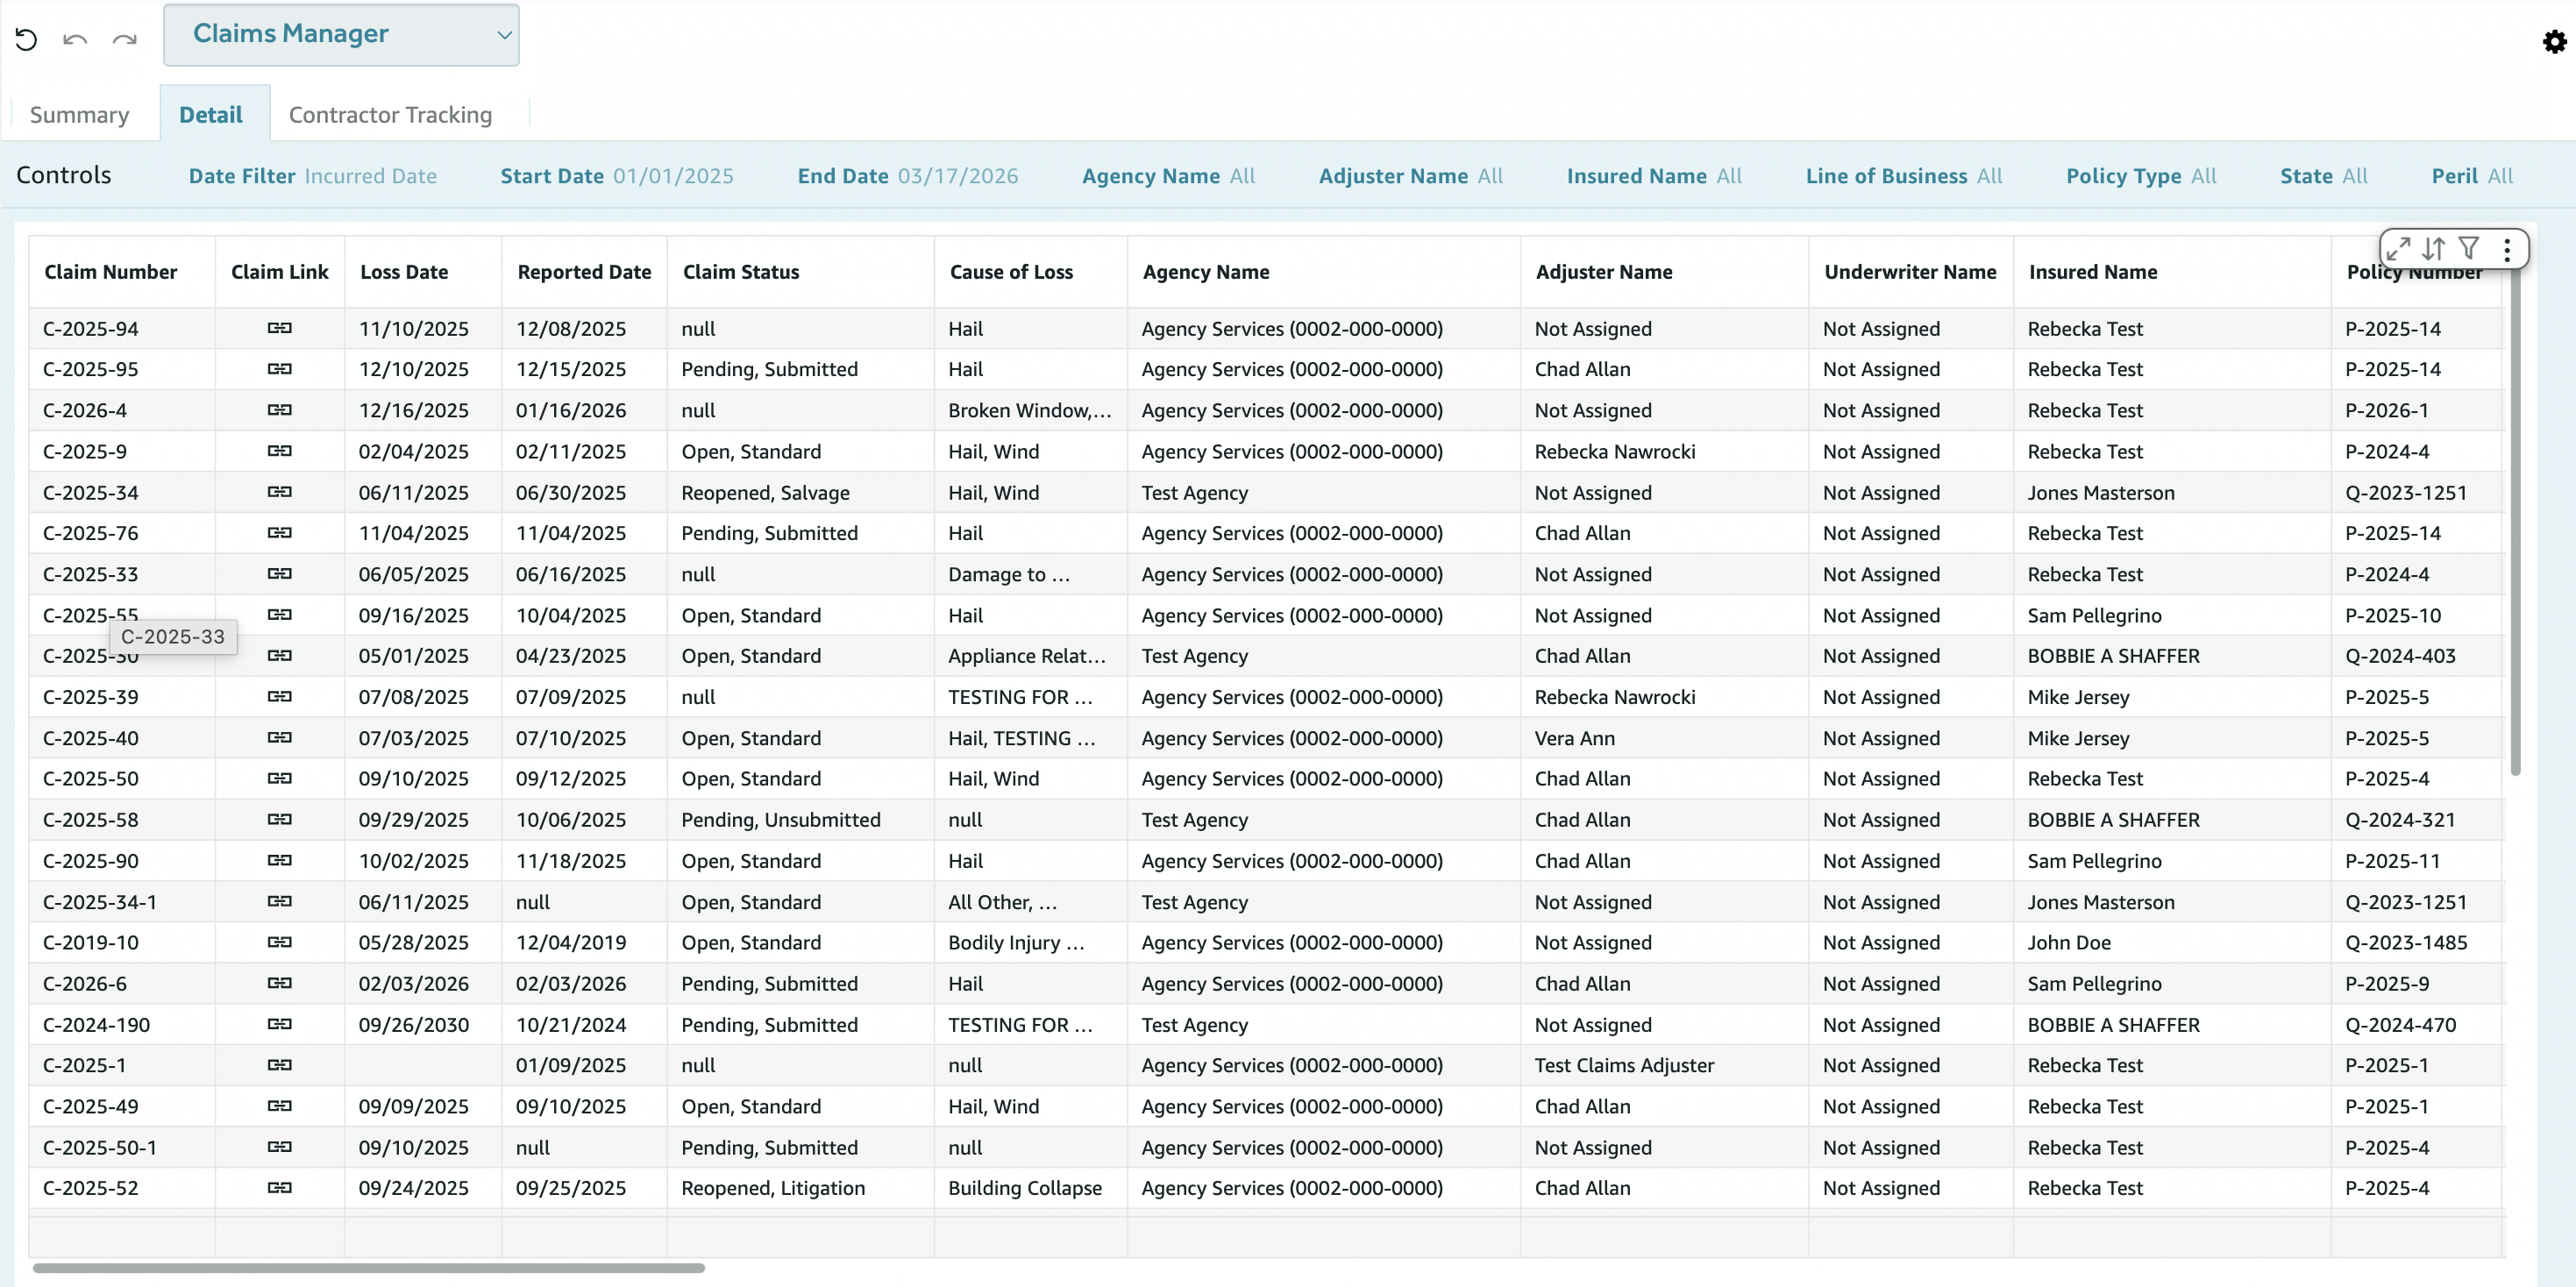Open the Line of Business filter

[x=1903, y=176]
